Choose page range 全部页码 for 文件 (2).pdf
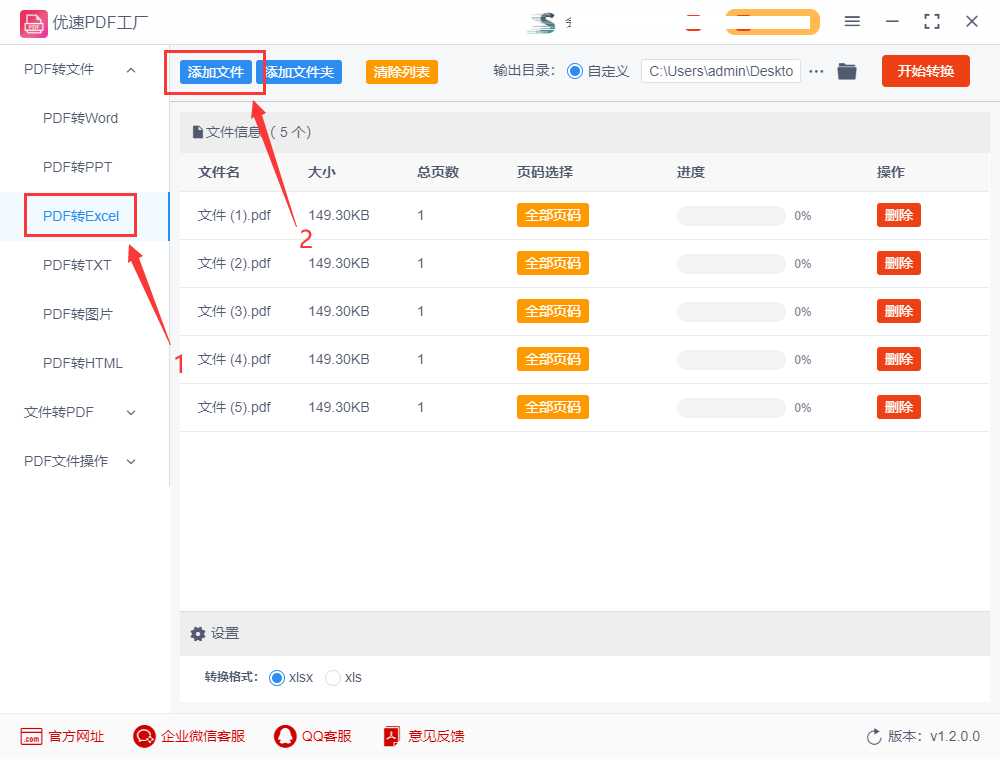 click(553, 263)
